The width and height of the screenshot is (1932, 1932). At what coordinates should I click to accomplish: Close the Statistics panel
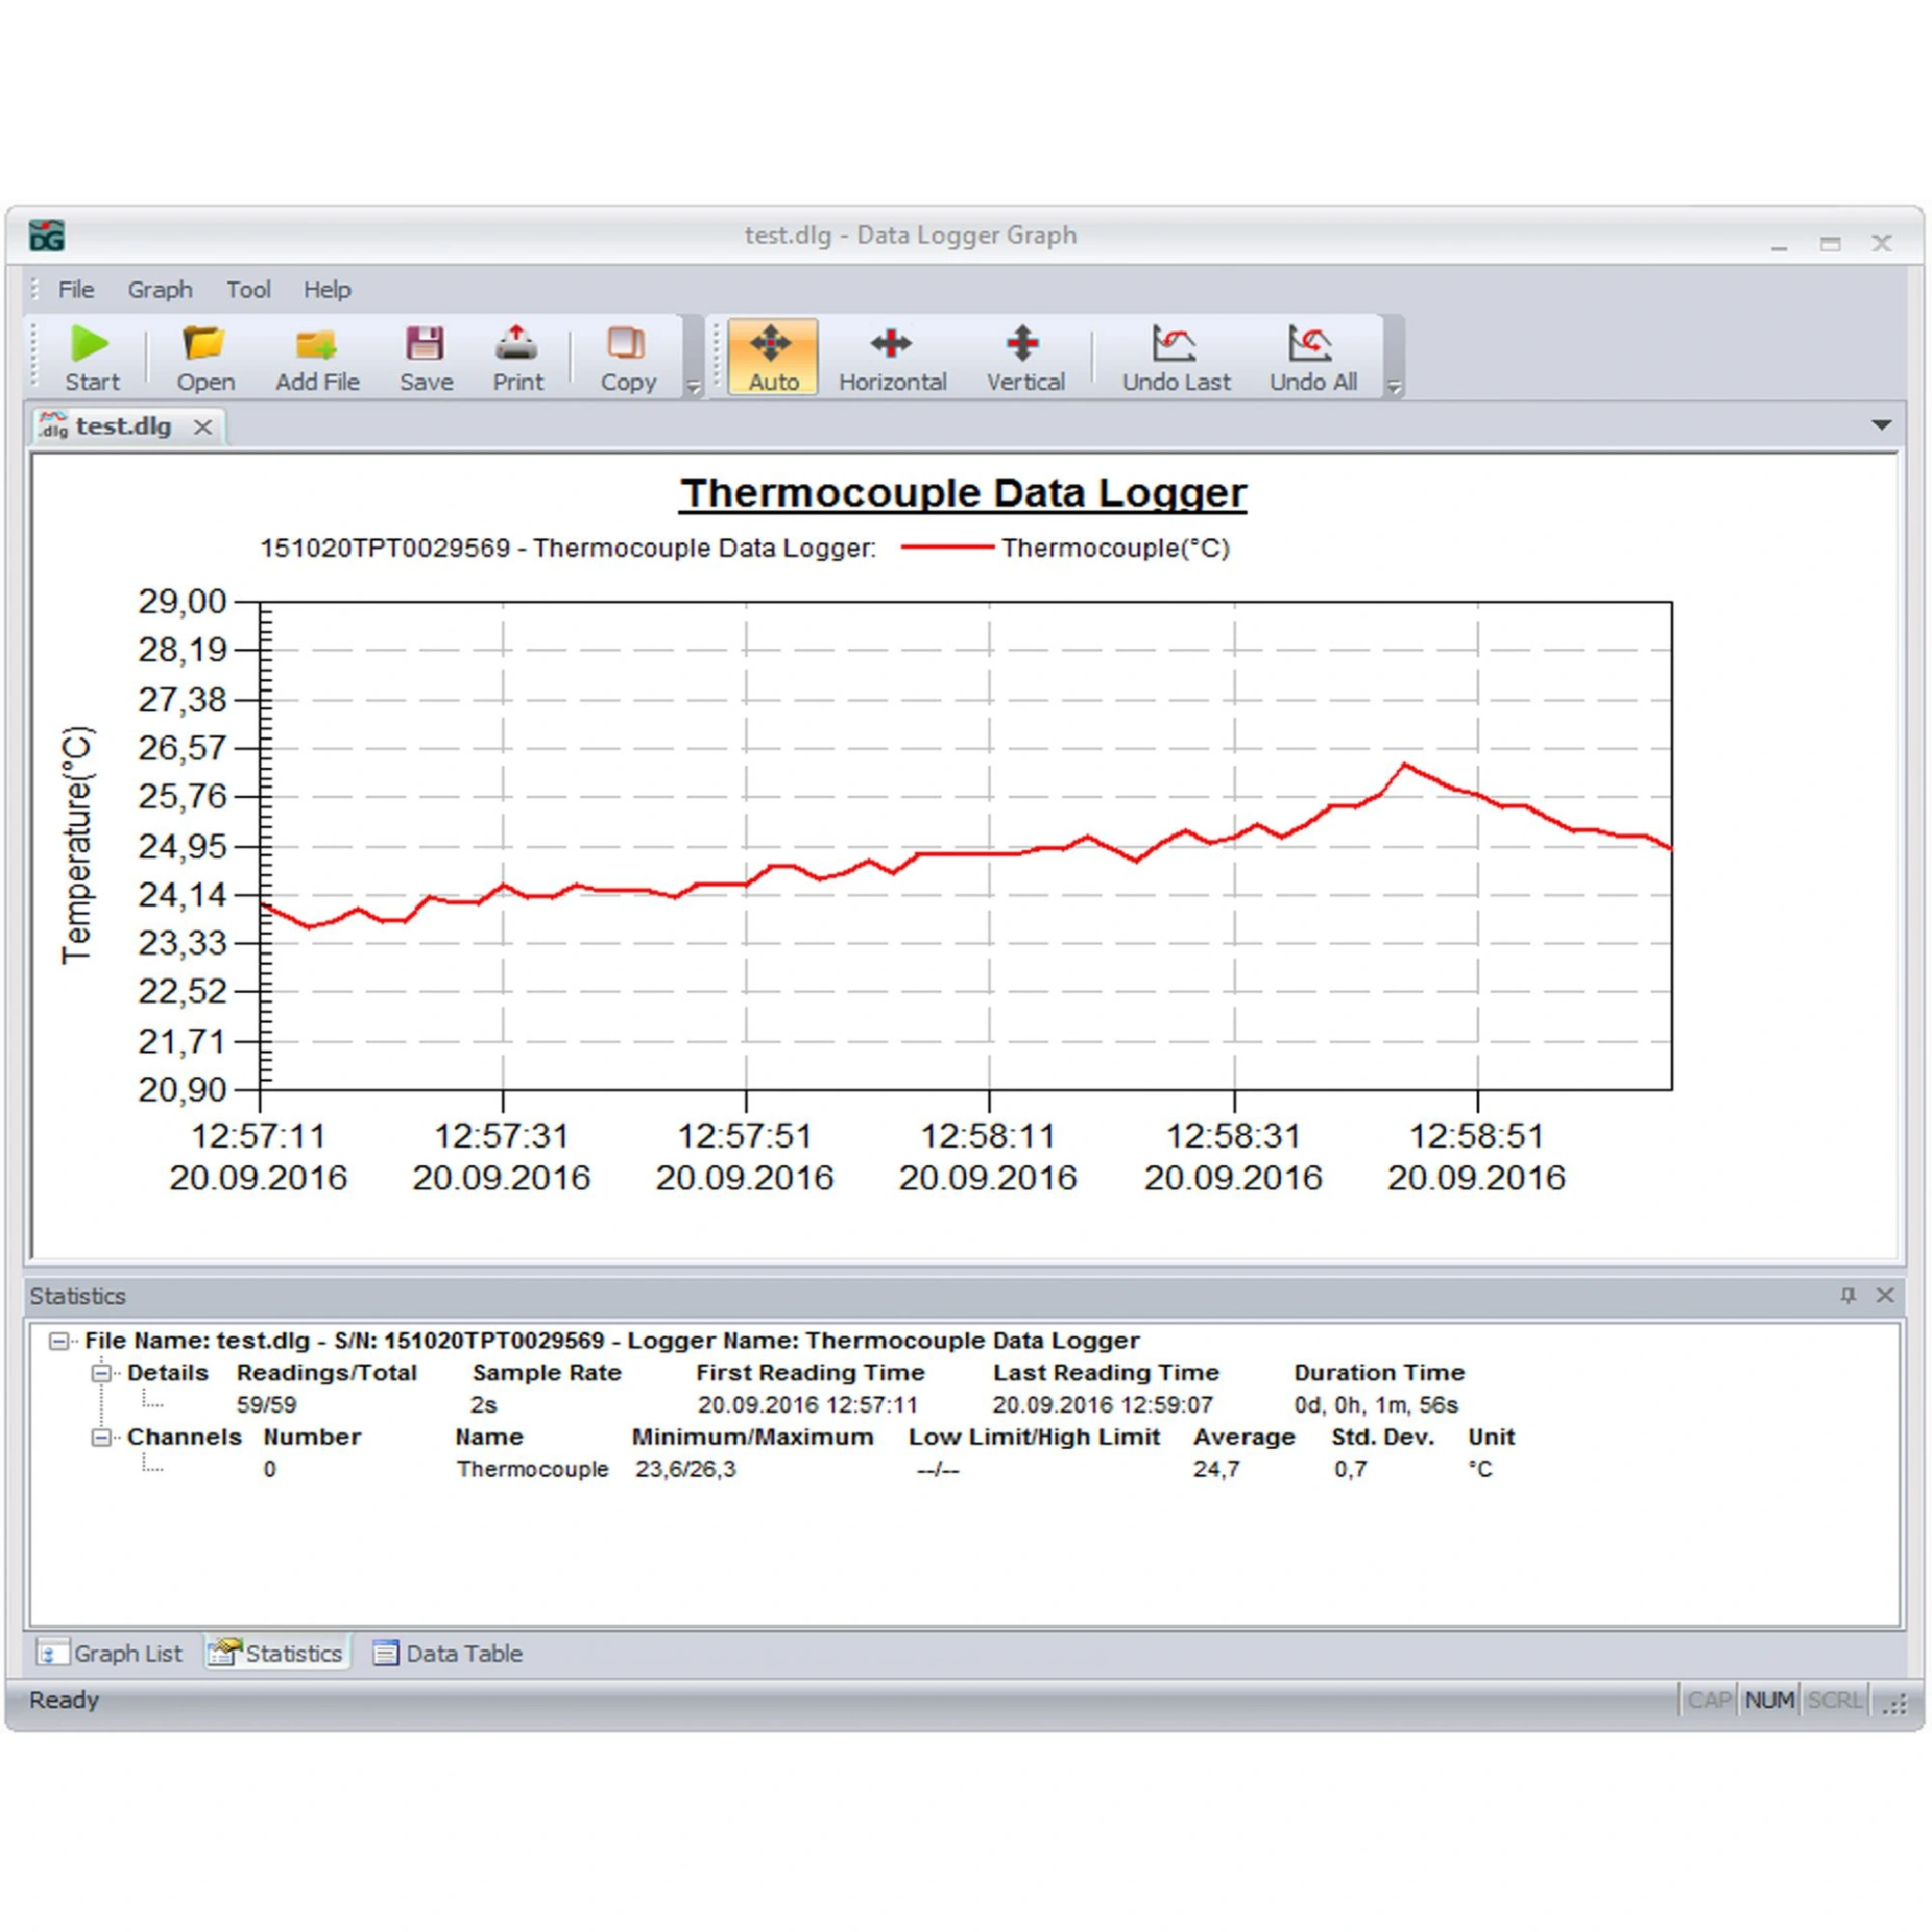(x=1885, y=1295)
